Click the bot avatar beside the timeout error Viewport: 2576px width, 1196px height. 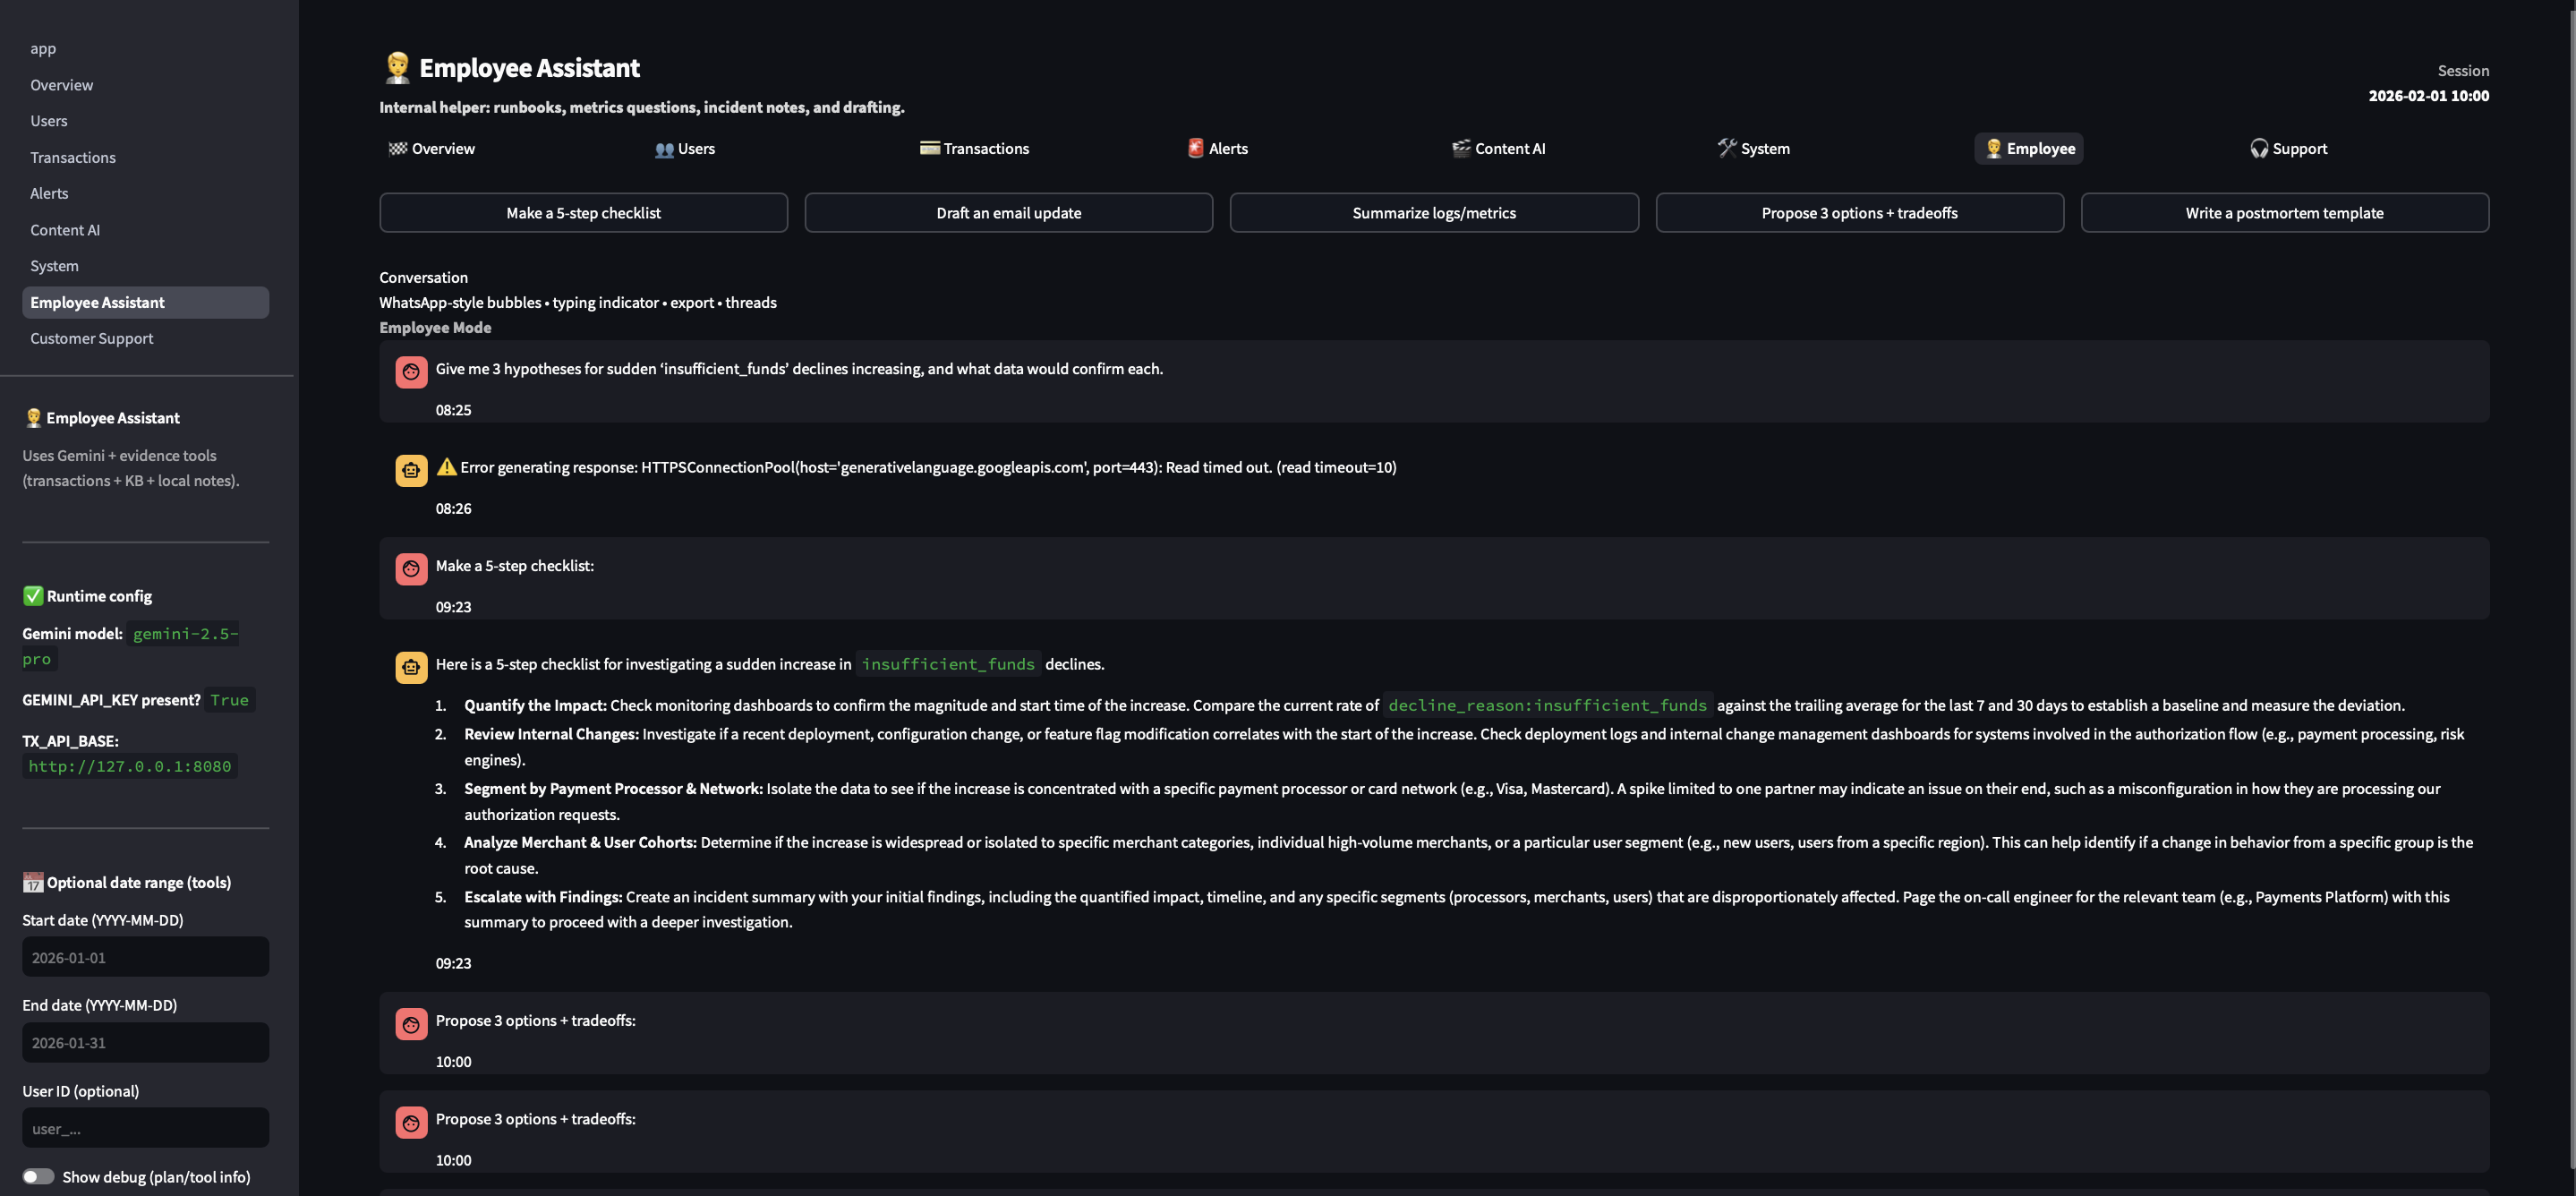(x=411, y=470)
